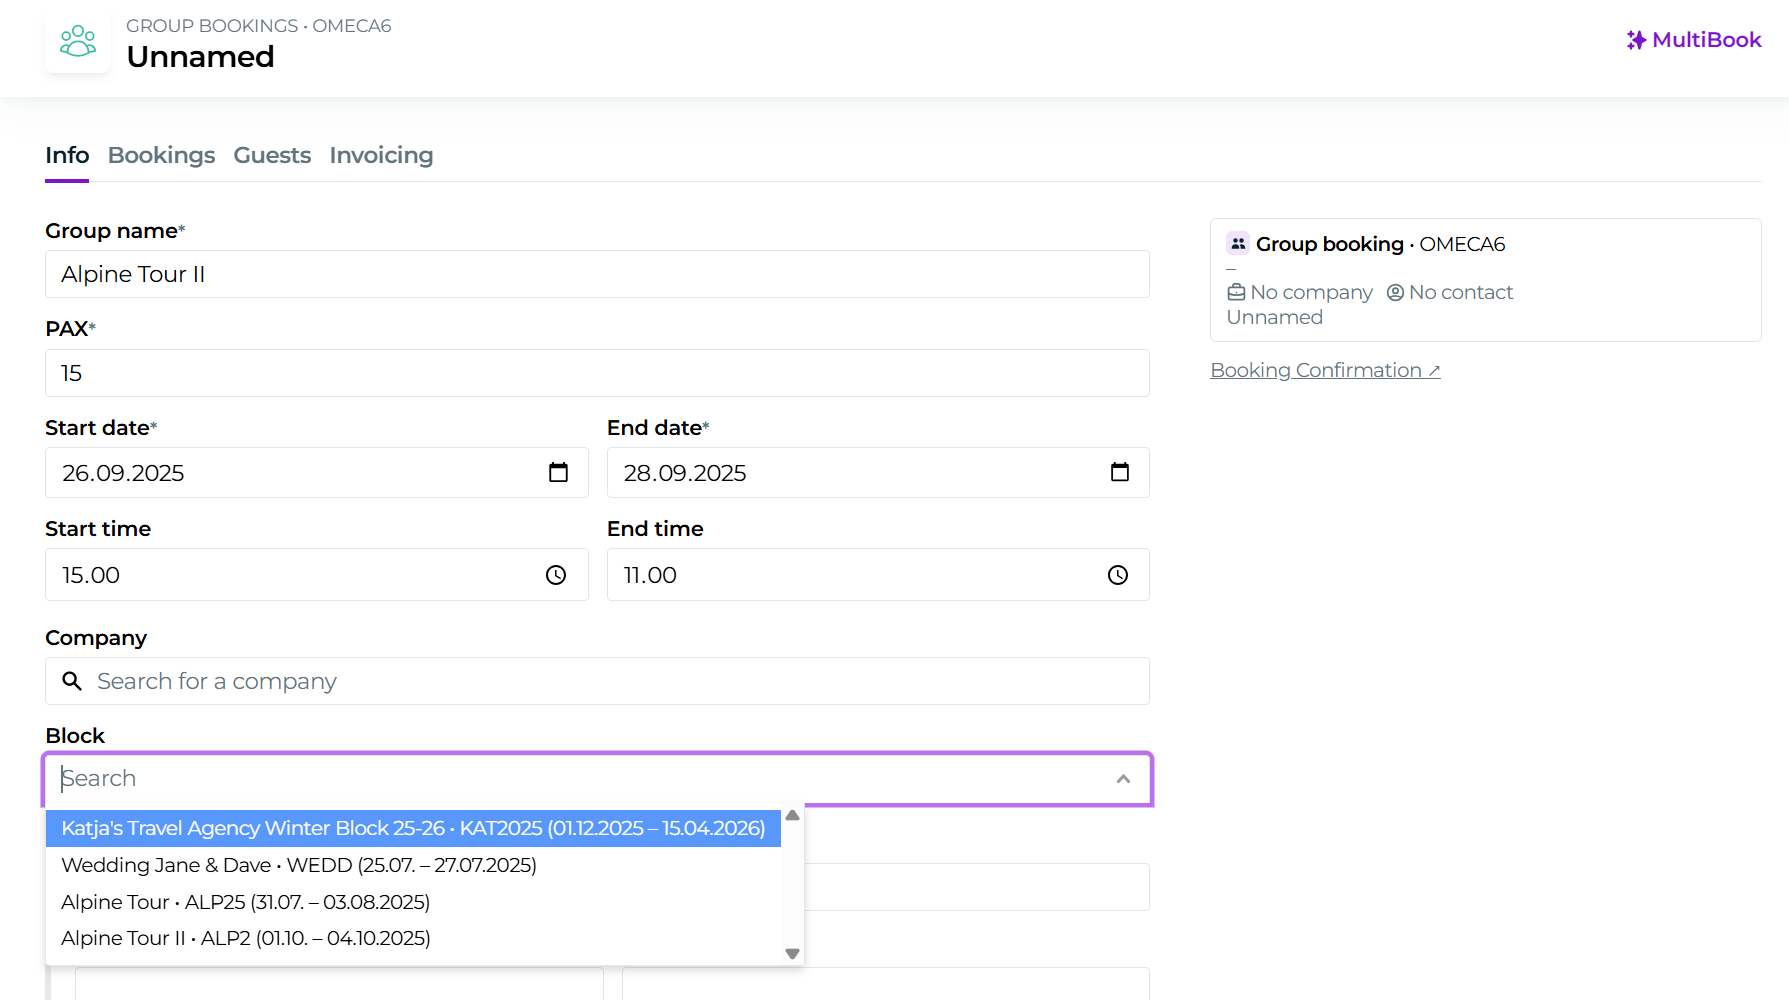Open the Start date calendar picker
Screen dimensions: 1789x1000
point(558,473)
